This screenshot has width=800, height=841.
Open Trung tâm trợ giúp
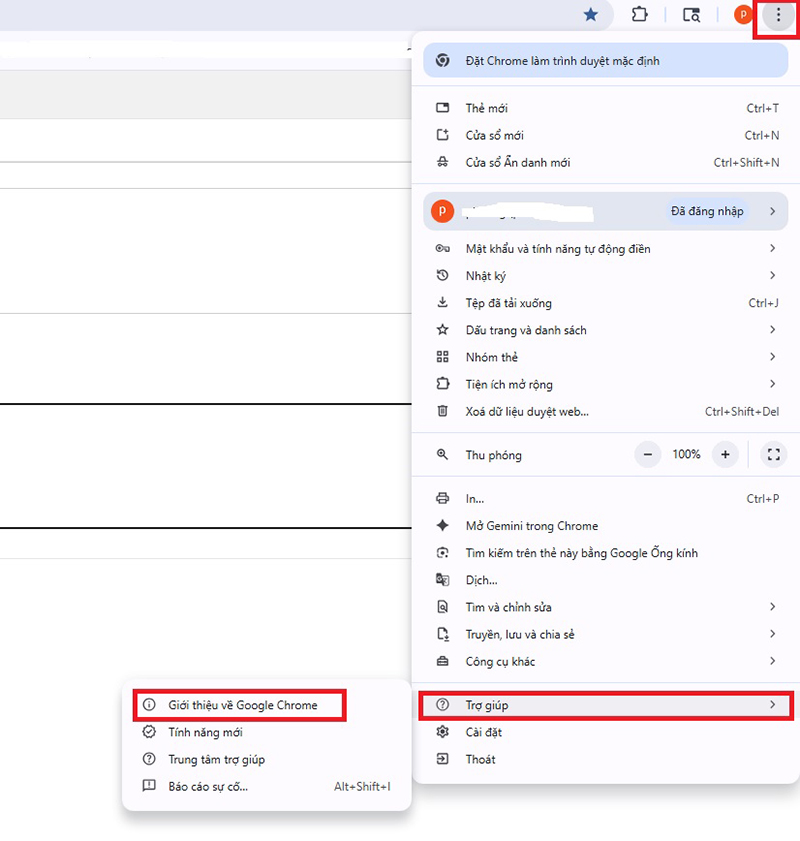click(x=266, y=759)
